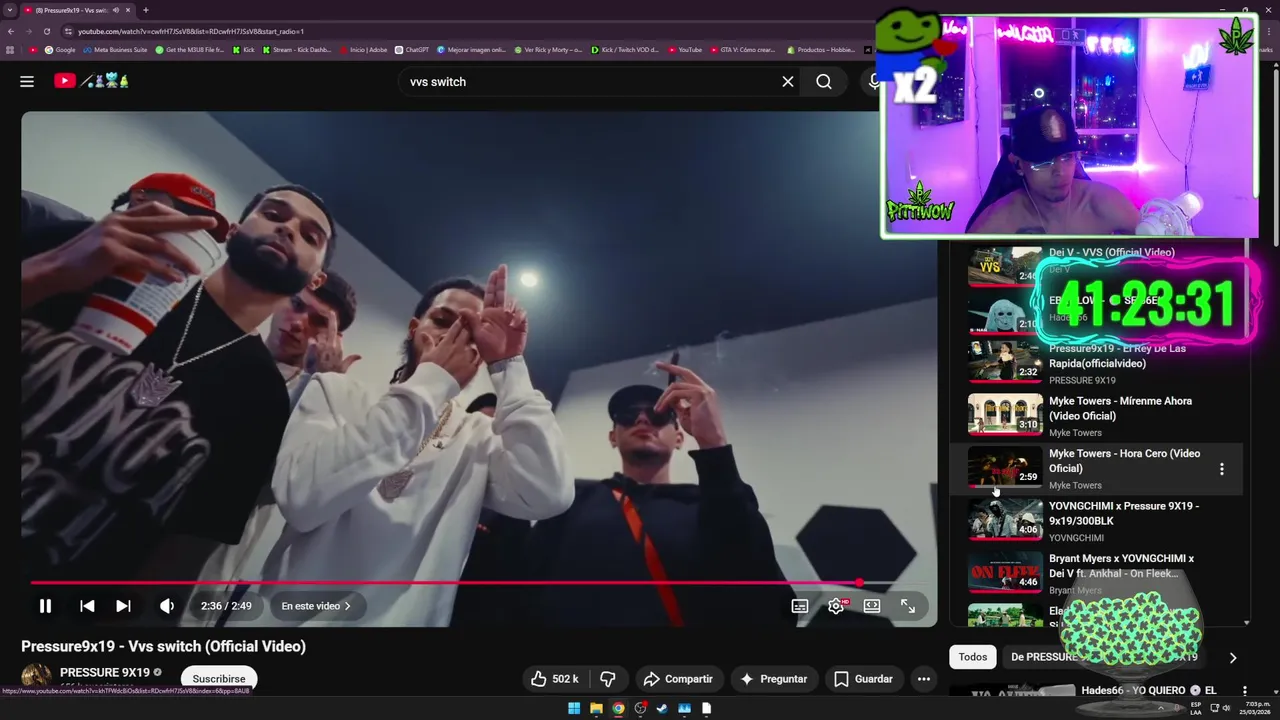
Task: Mute the video volume
Action: pyautogui.click(x=167, y=606)
